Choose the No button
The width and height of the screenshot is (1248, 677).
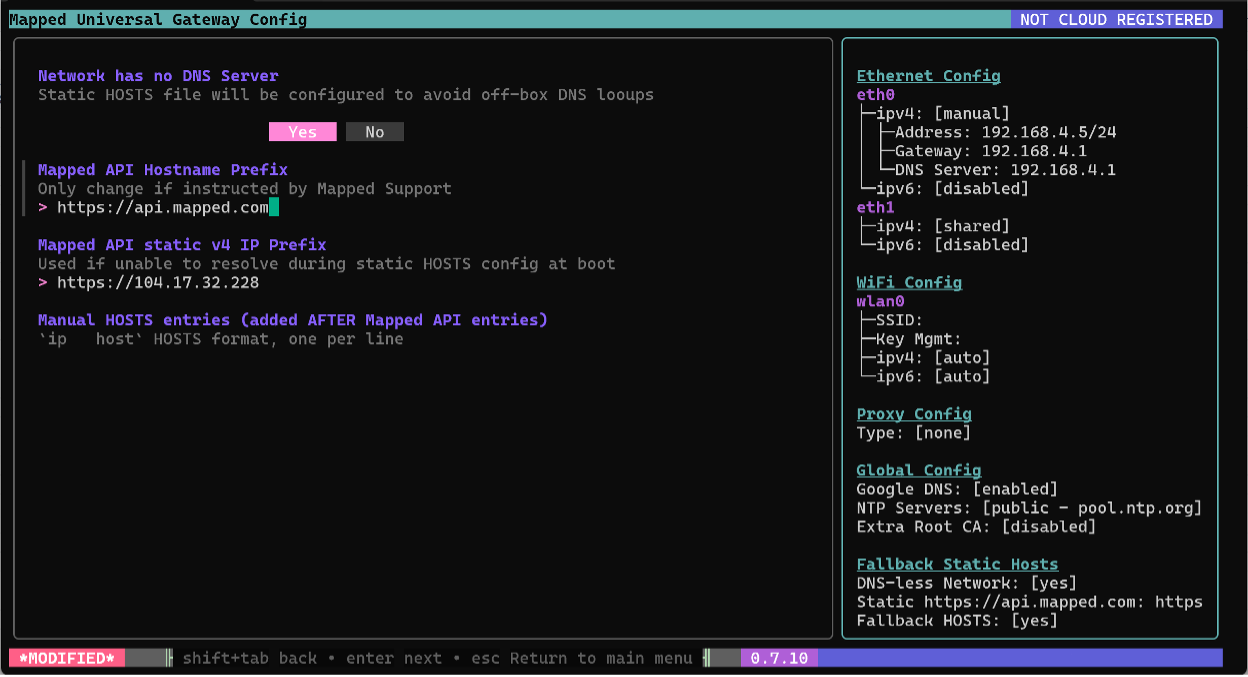(x=375, y=132)
